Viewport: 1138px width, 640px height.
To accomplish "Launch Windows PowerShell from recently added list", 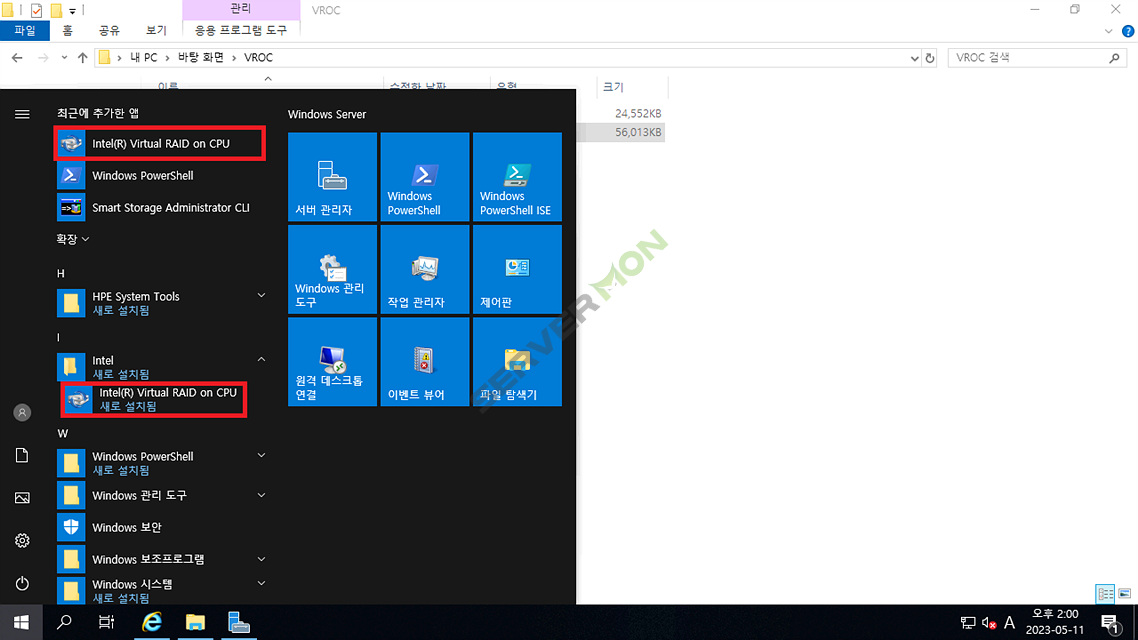I will [x=160, y=176].
